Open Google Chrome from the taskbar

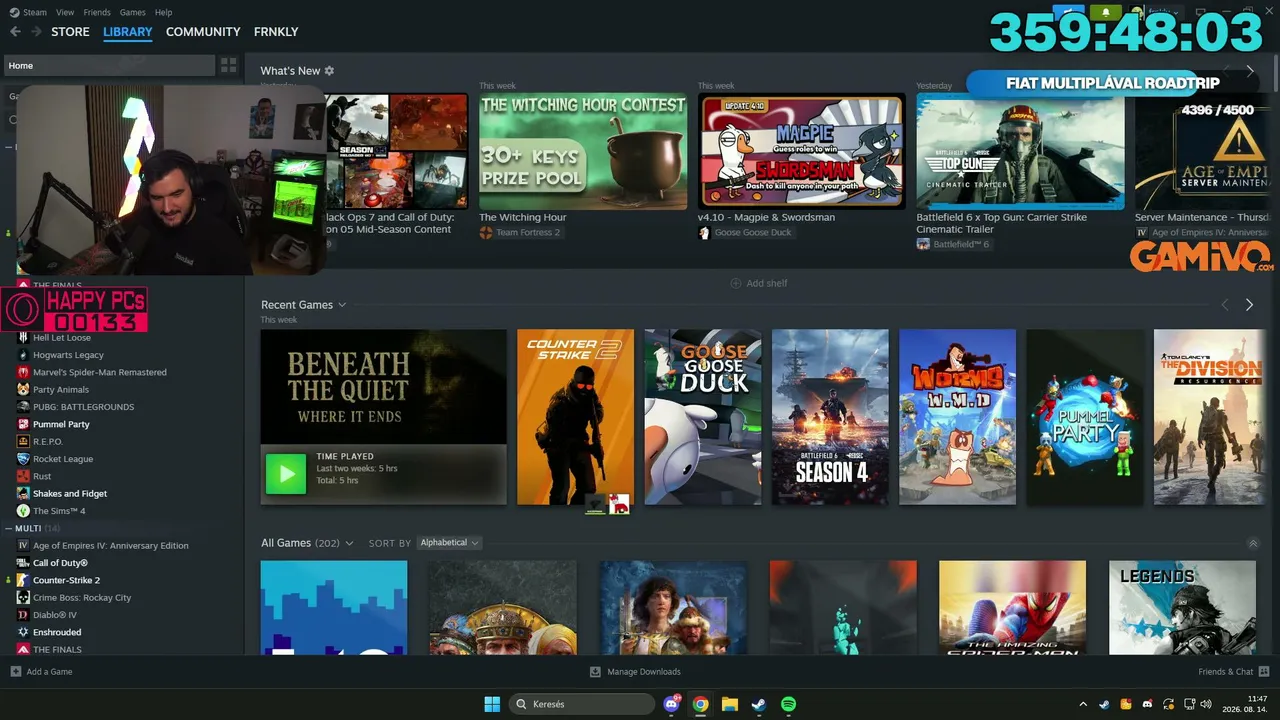(701, 704)
